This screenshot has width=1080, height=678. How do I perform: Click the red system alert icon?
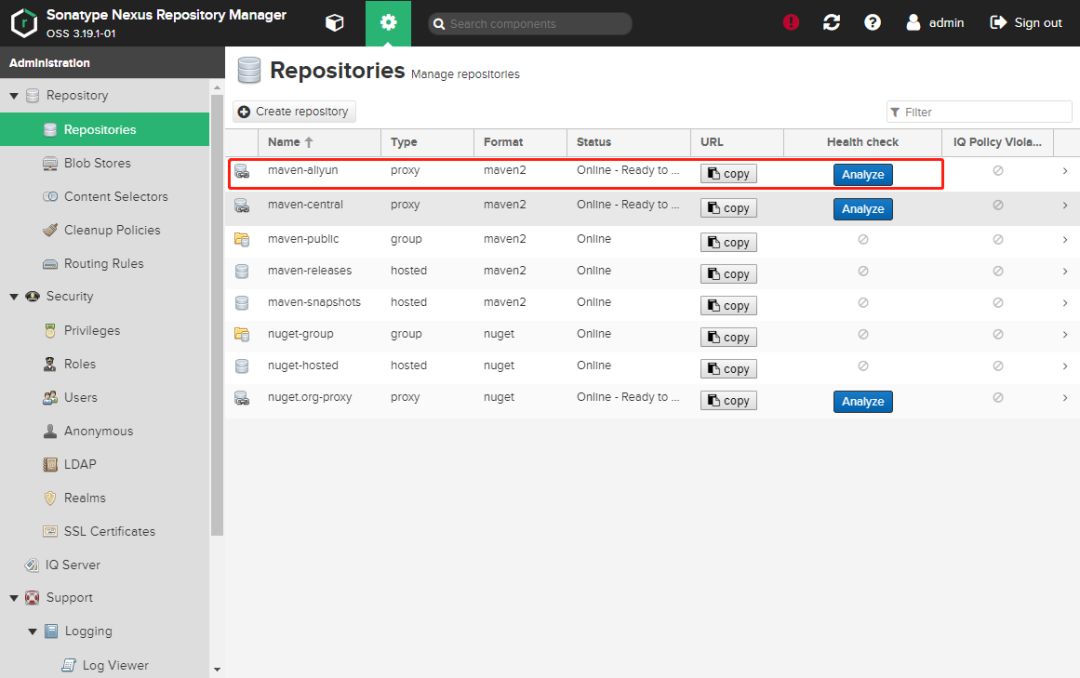coord(791,23)
